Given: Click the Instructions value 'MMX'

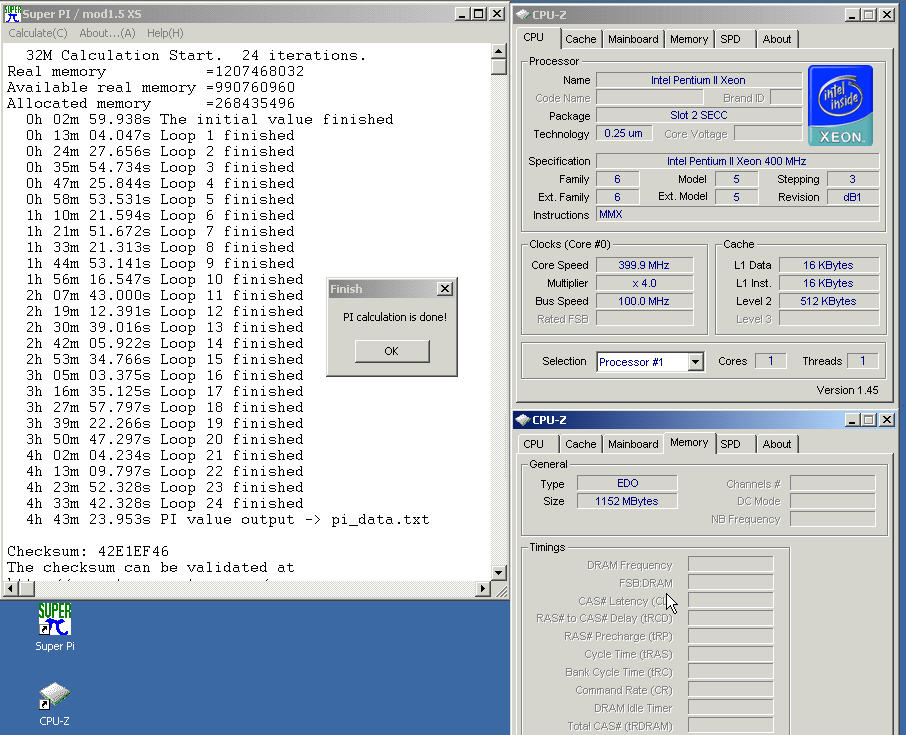Looking at the screenshot, I should click(x=737, y=214).
